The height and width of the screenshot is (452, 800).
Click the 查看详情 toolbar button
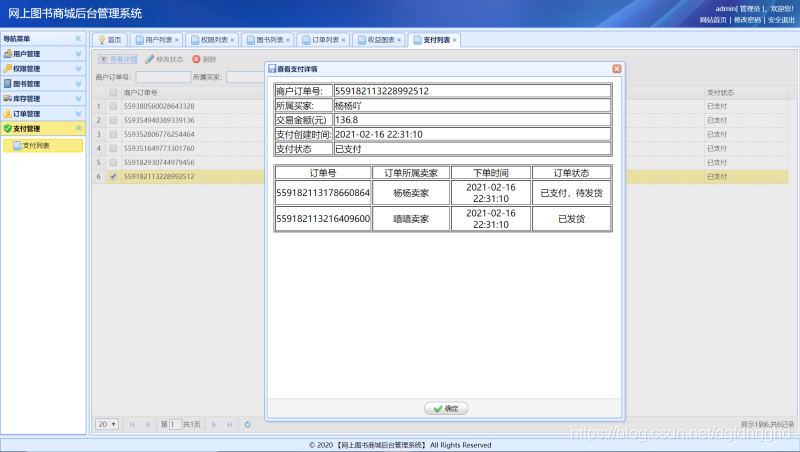118,59
